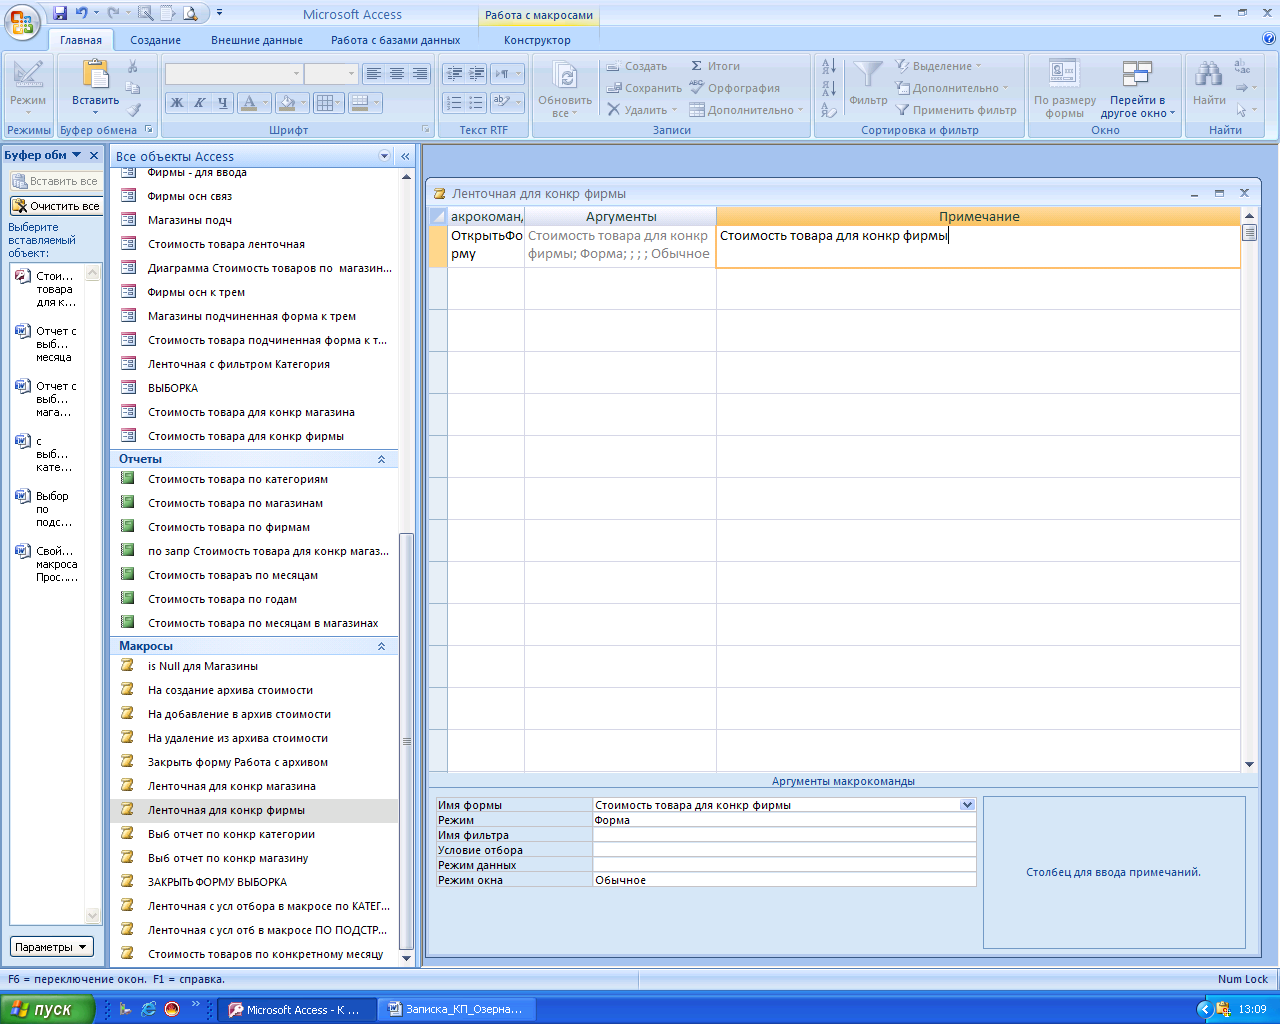This screenshot has width=1280, height=1024.
Task: Click По размеру формы icon
Action: click(x=1064, y=74)
